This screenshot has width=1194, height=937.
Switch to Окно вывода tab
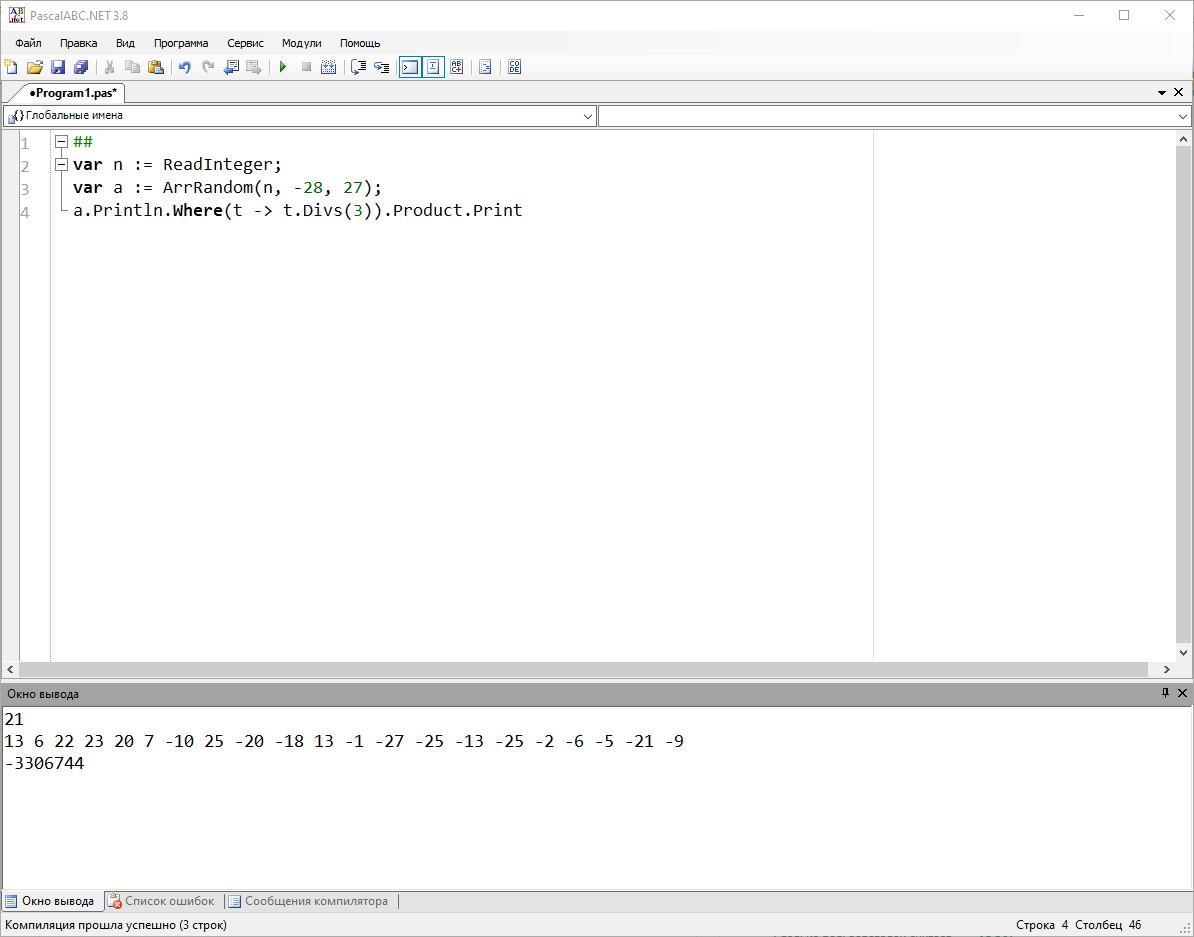point(50,901)
